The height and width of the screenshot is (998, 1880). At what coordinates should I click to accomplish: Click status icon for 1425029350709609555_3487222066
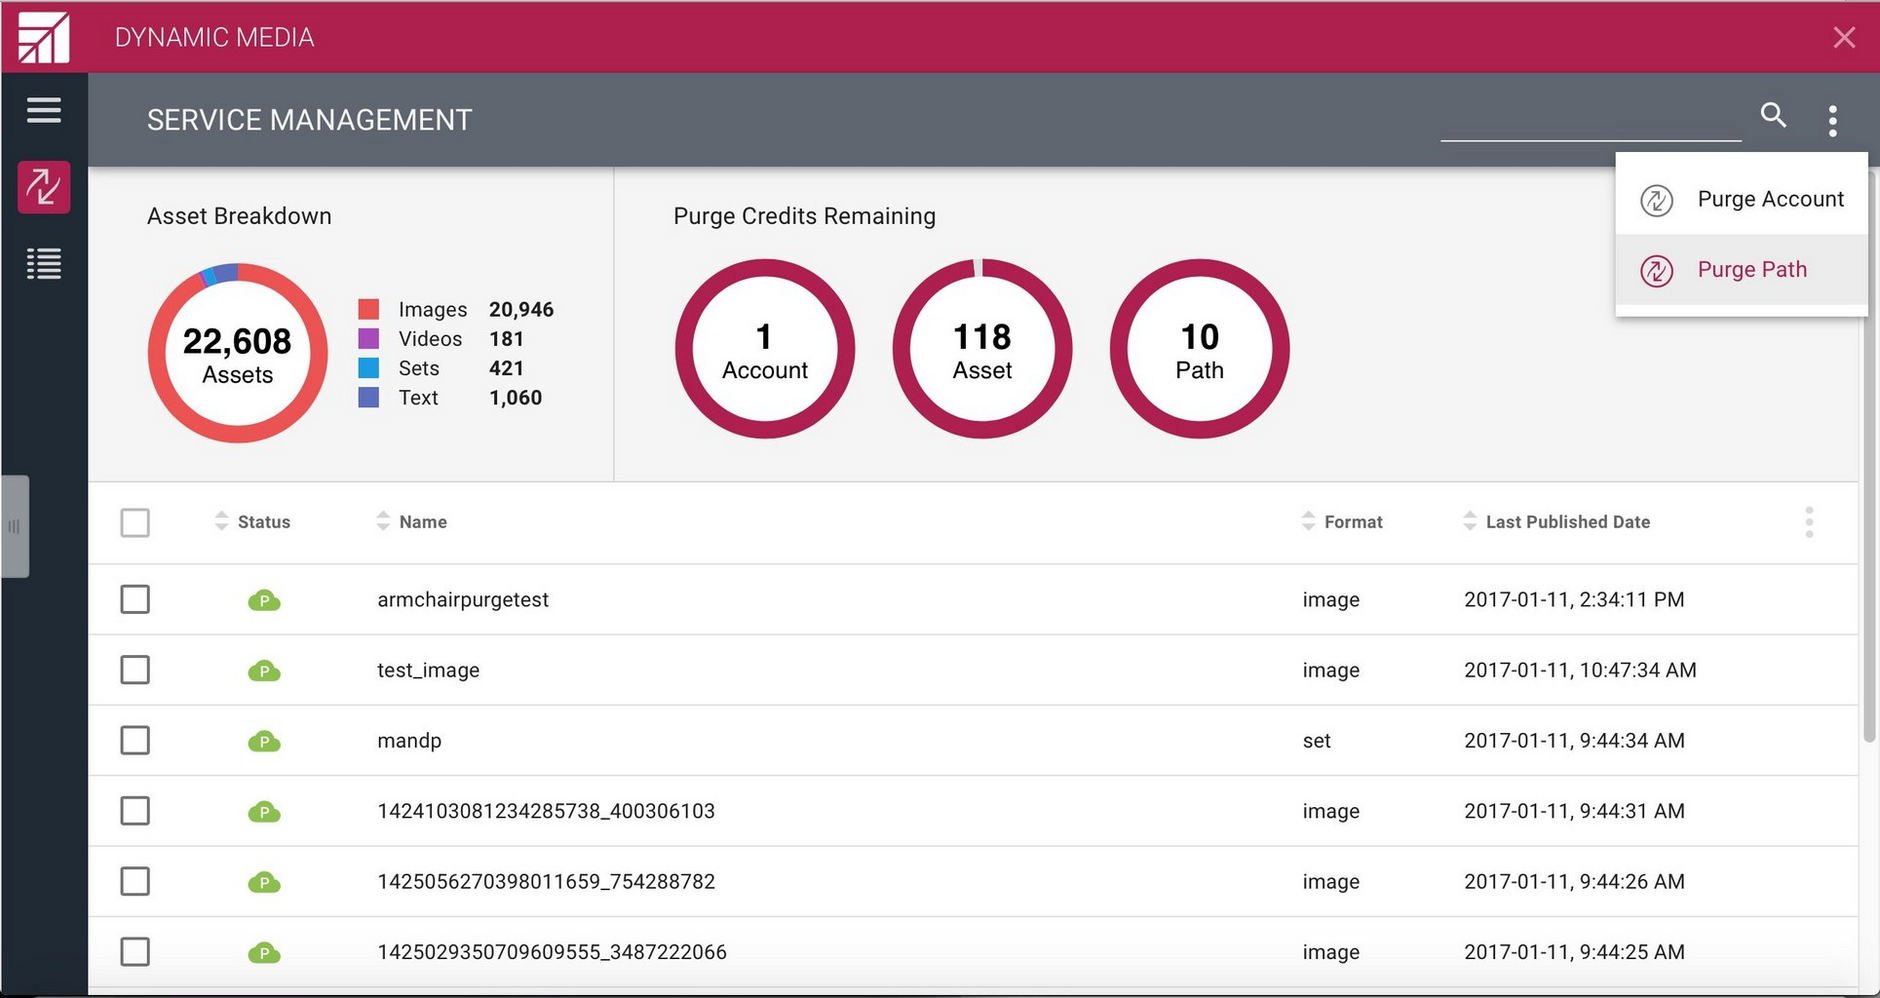point(264,953)
